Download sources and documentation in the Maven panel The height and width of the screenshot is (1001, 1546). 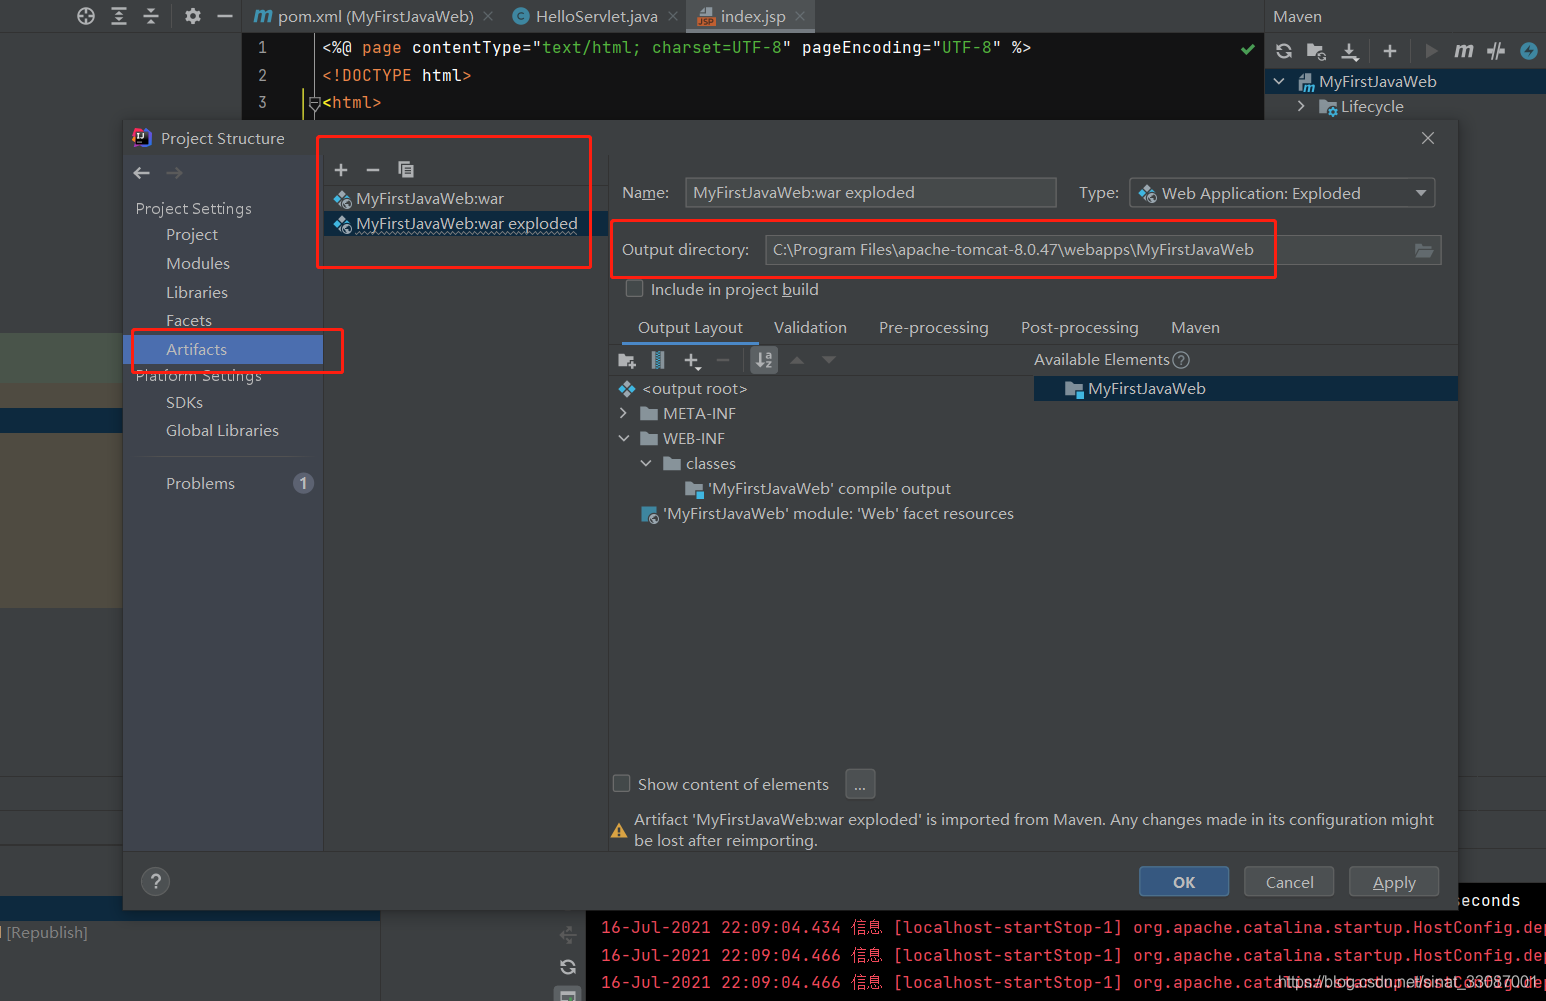[1350, 51]
